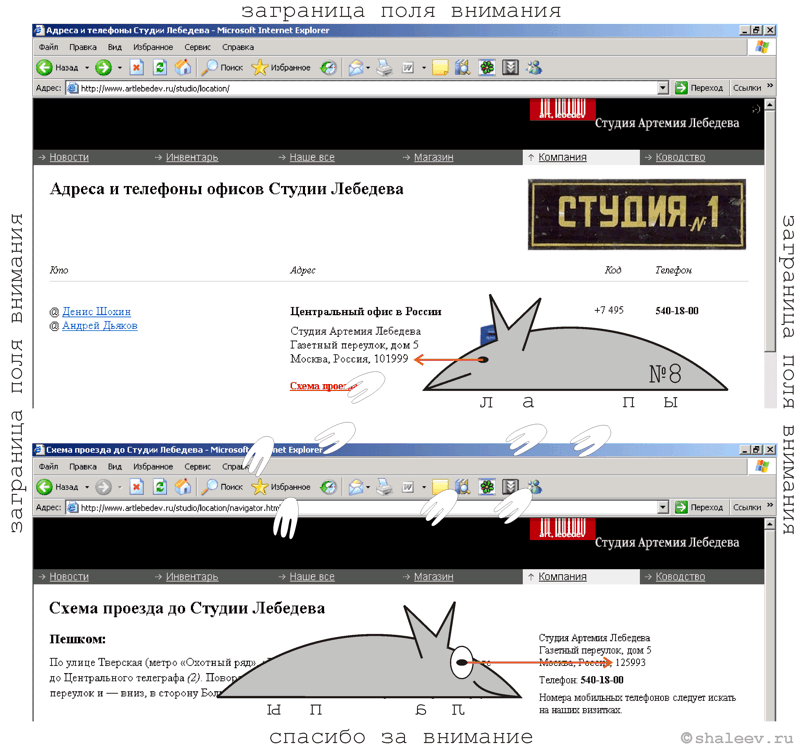800x749 pixels.
Task: Click the Refresh icon in top window toolbar
Action: click(160, 67)
